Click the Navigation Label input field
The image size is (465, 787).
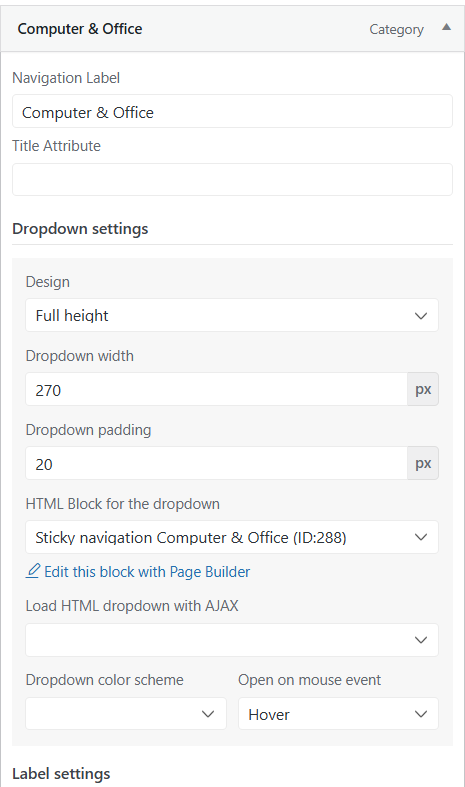[x=232, y=111]
